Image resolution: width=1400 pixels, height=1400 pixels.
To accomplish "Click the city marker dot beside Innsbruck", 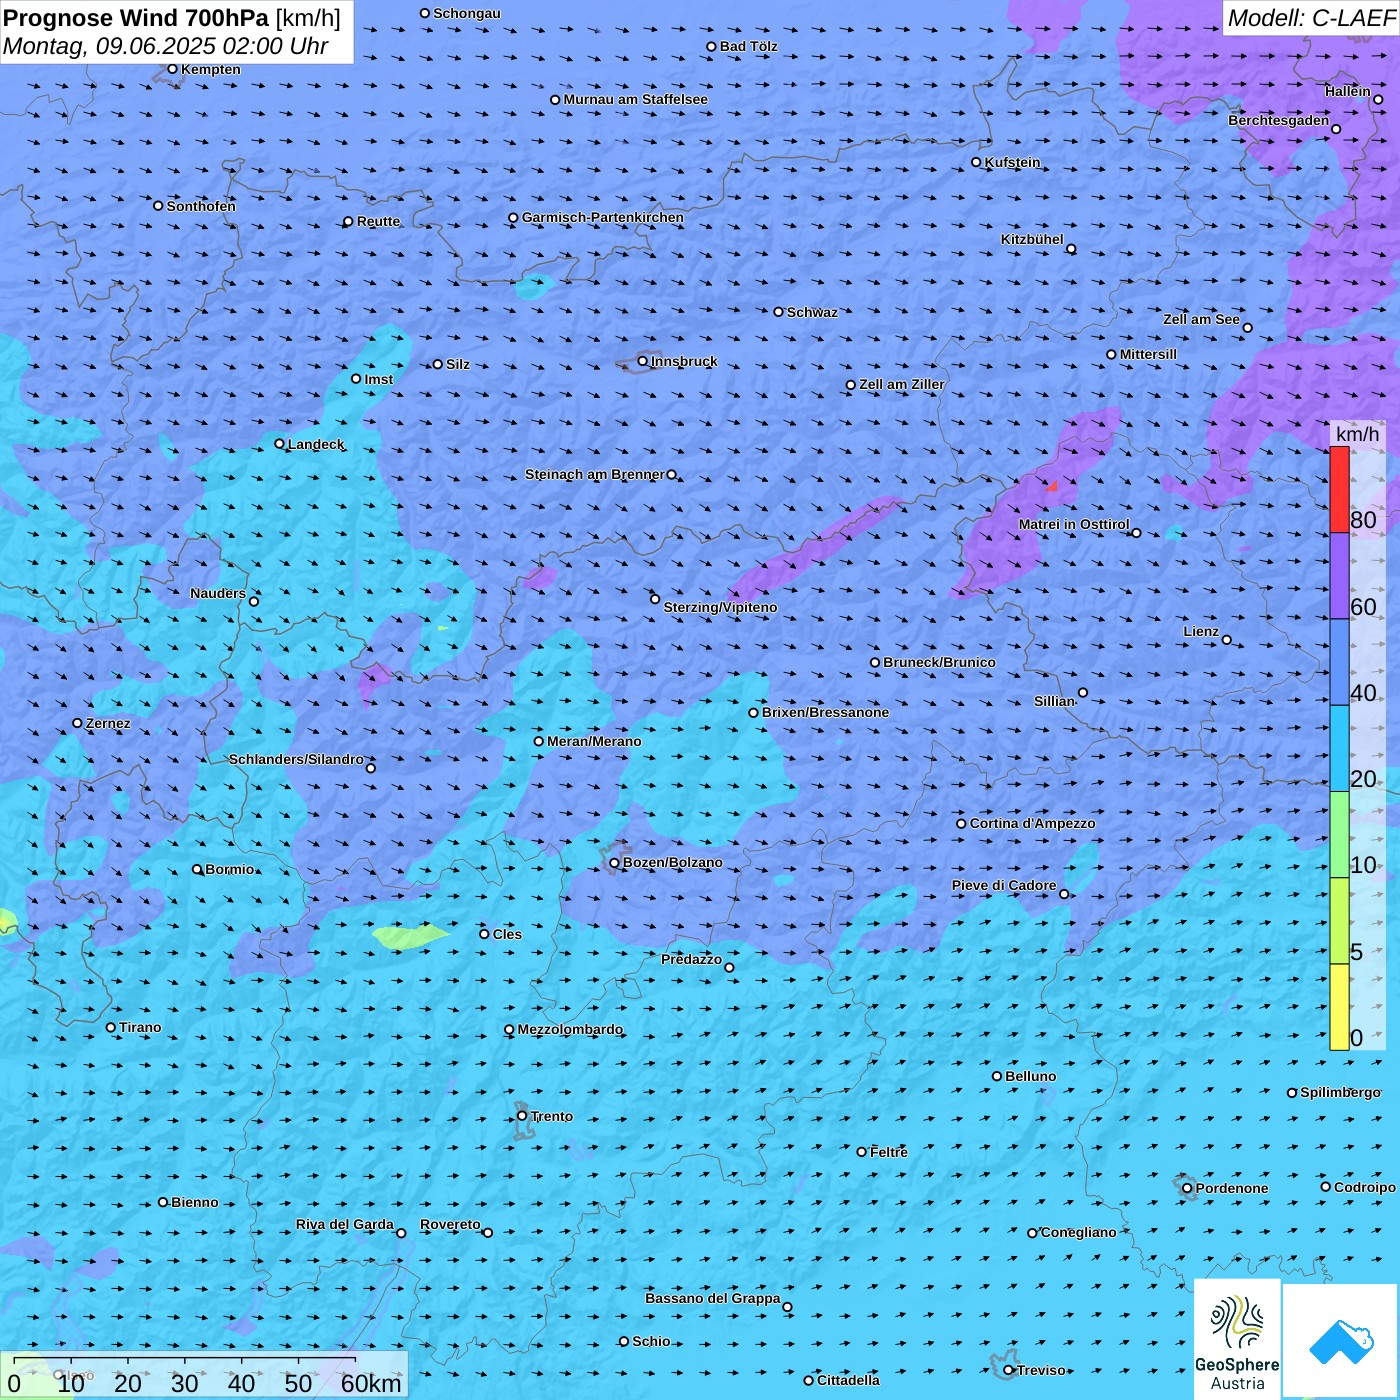I will tap(643, 361).
